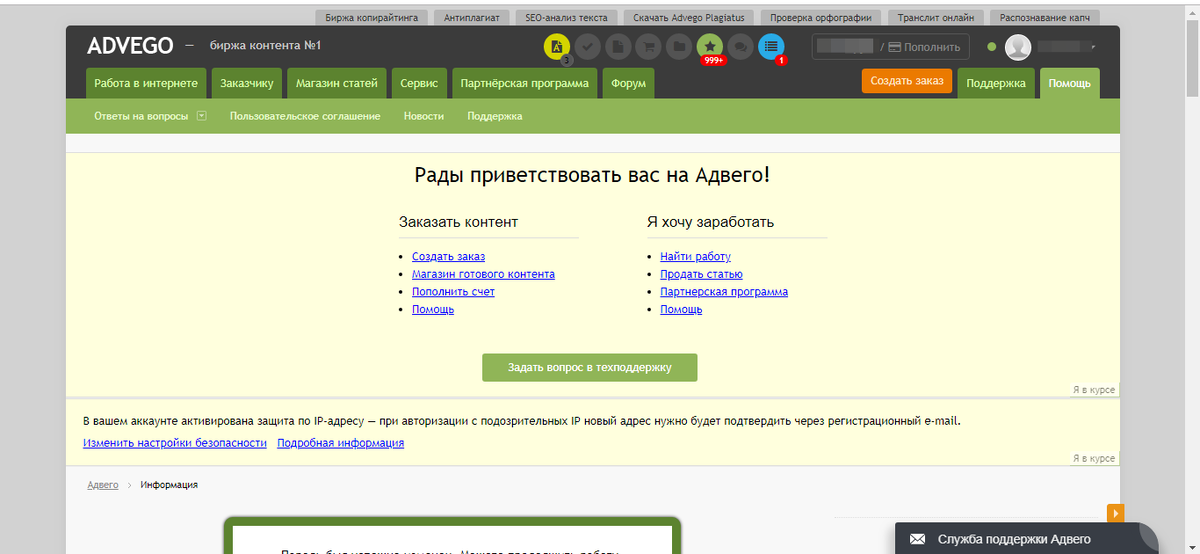1200x554 pixels.
Task: Click the Информация breadcrumb text
Action: (x=169, y=485)
